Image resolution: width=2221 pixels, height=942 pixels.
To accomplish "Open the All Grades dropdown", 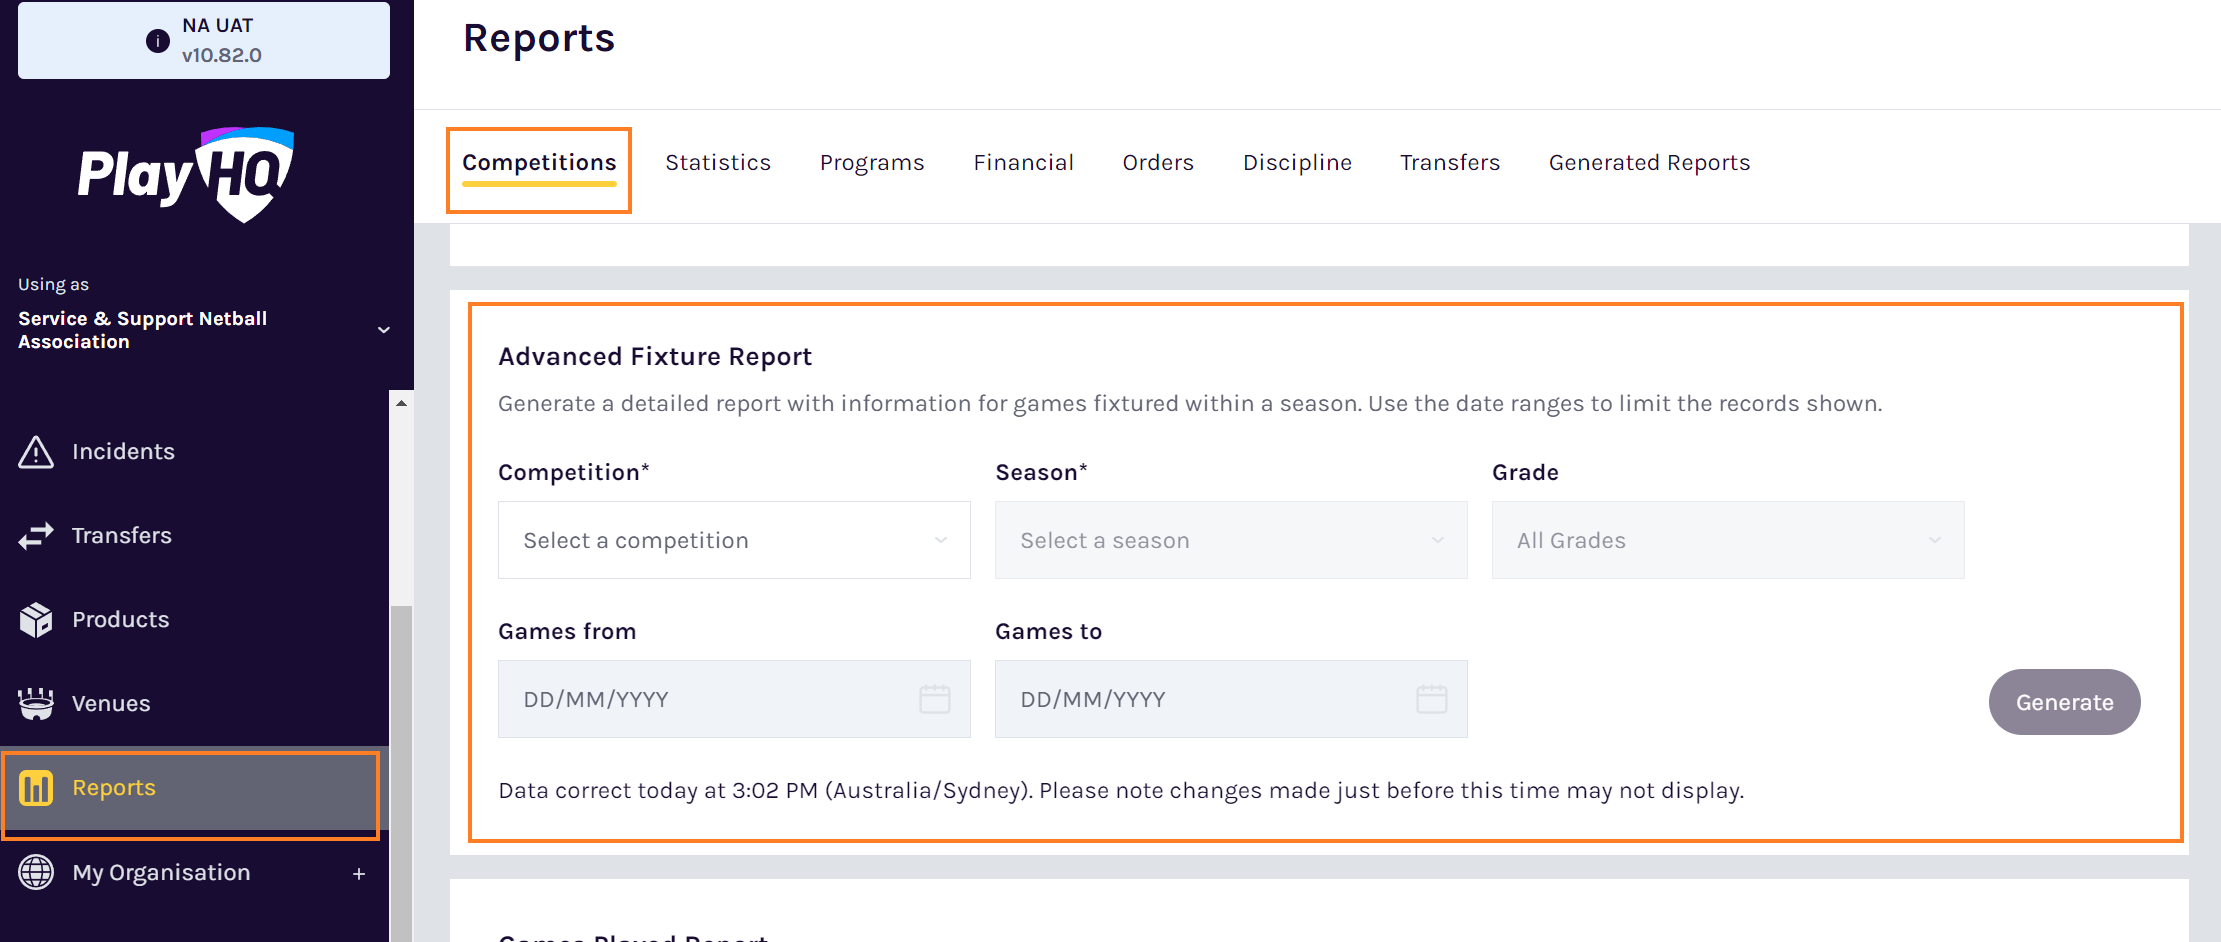I will click(1728, 540).
